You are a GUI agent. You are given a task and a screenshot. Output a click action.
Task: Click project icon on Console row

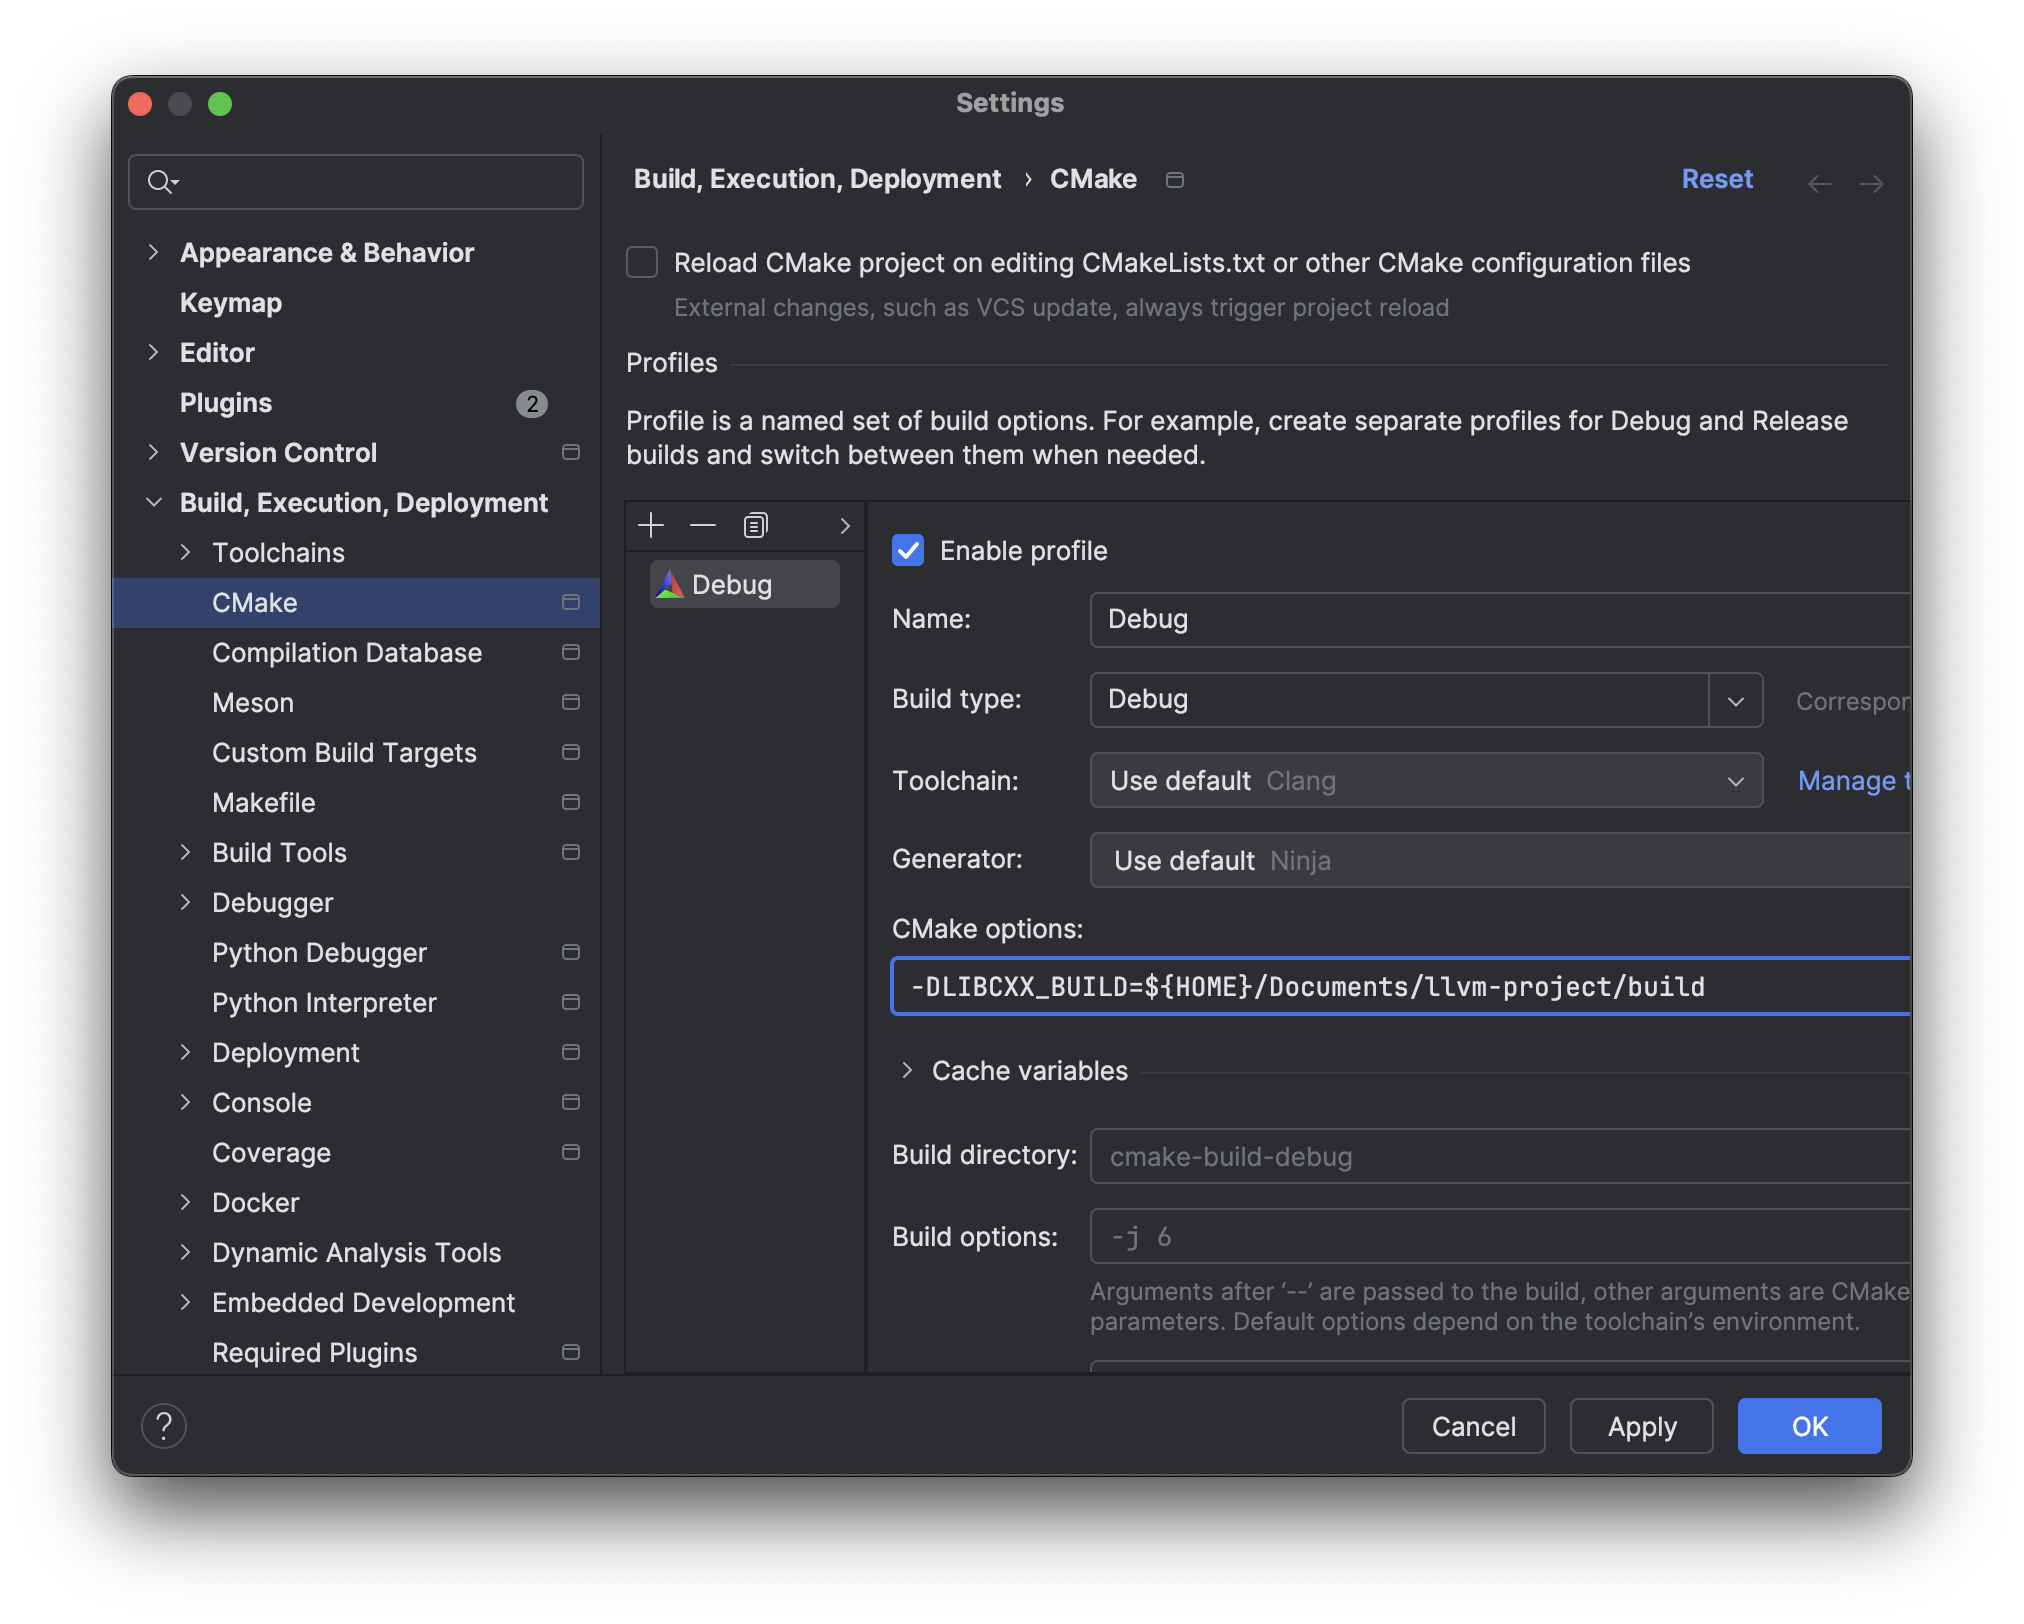[x=571, y=1102]
